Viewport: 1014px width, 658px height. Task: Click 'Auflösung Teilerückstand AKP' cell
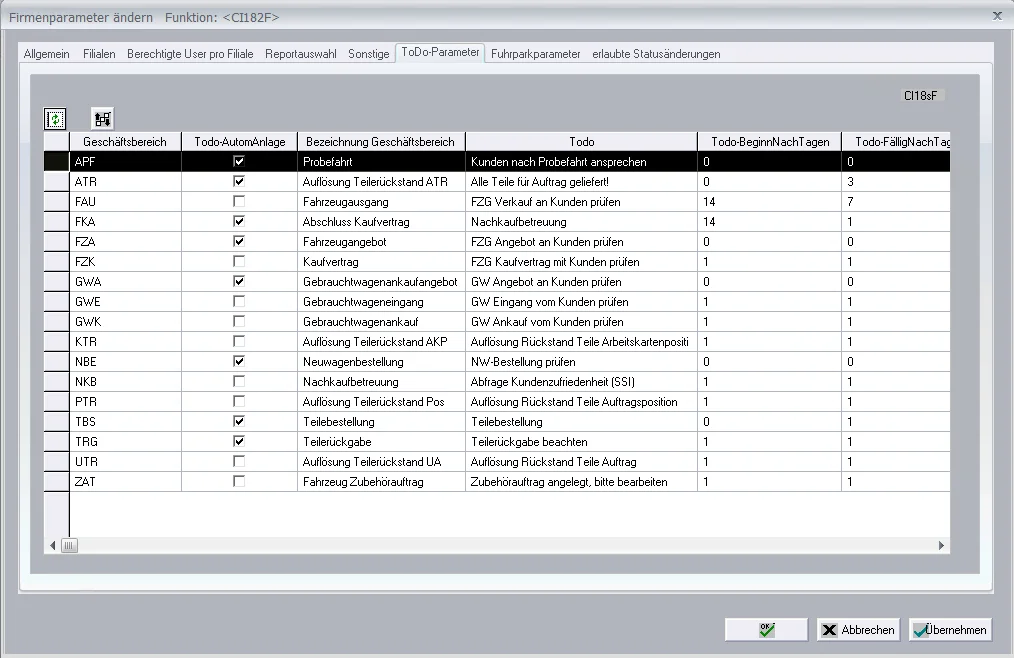[381, 342]
